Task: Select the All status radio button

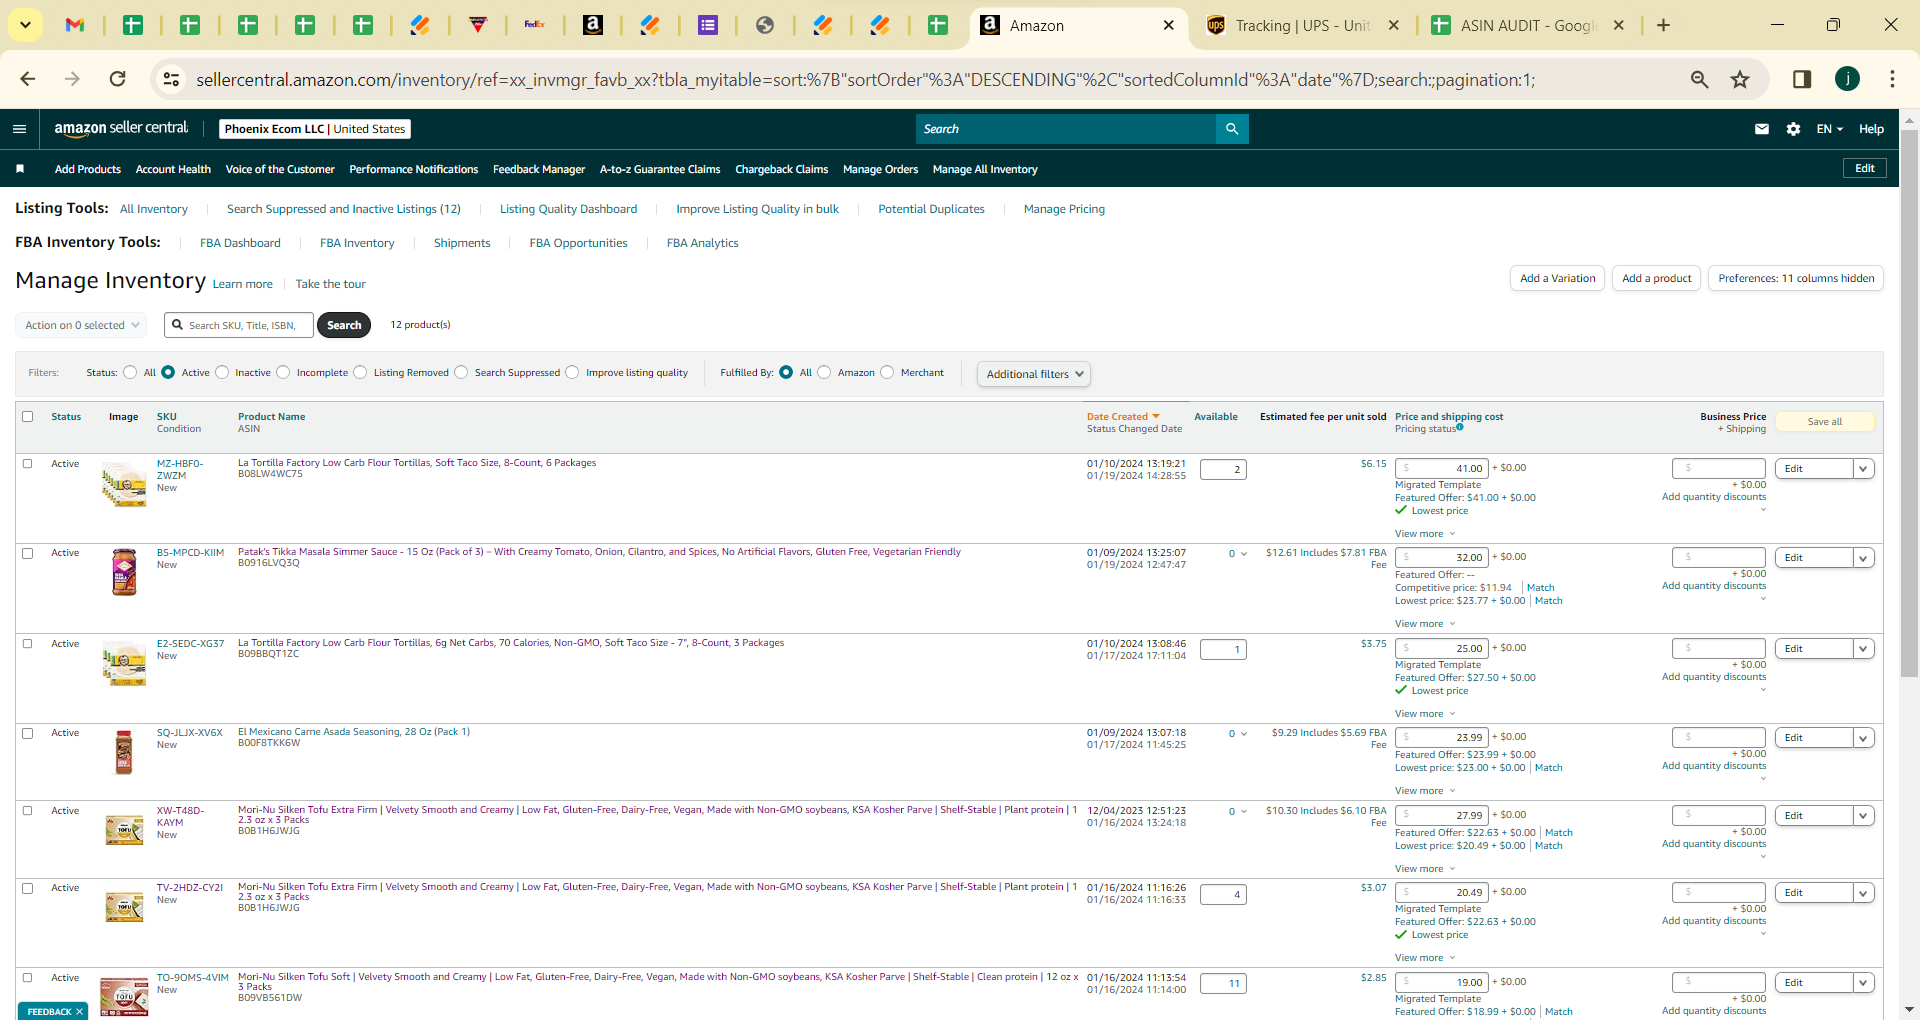Action: 130,372
